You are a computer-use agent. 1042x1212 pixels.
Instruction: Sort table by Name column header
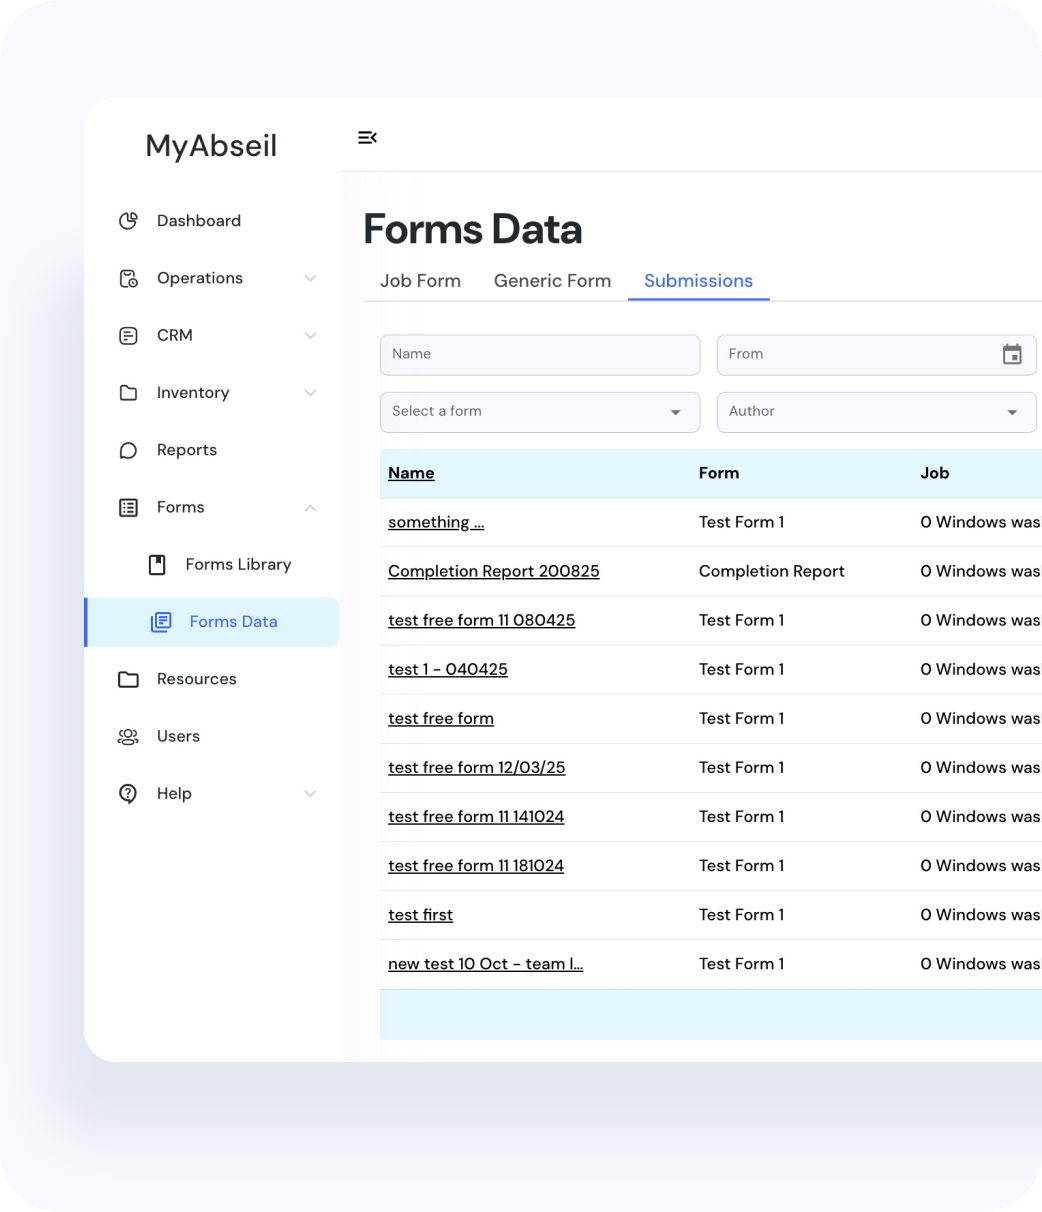coord(411,473)
